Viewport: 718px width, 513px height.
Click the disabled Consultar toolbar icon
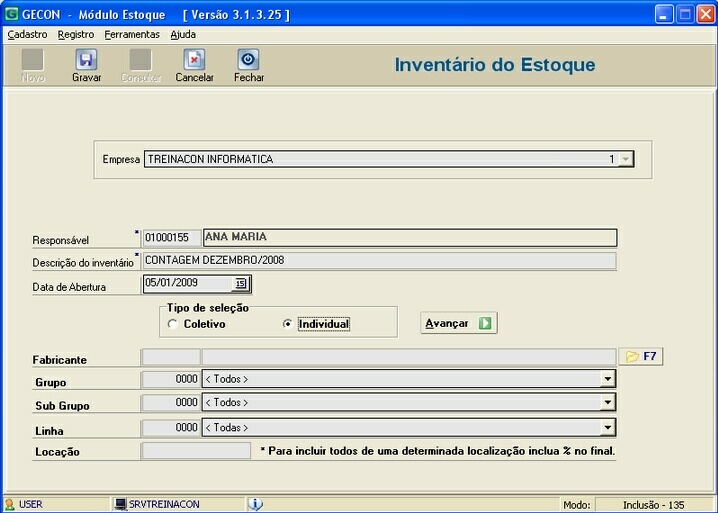[x=141, y=60]
